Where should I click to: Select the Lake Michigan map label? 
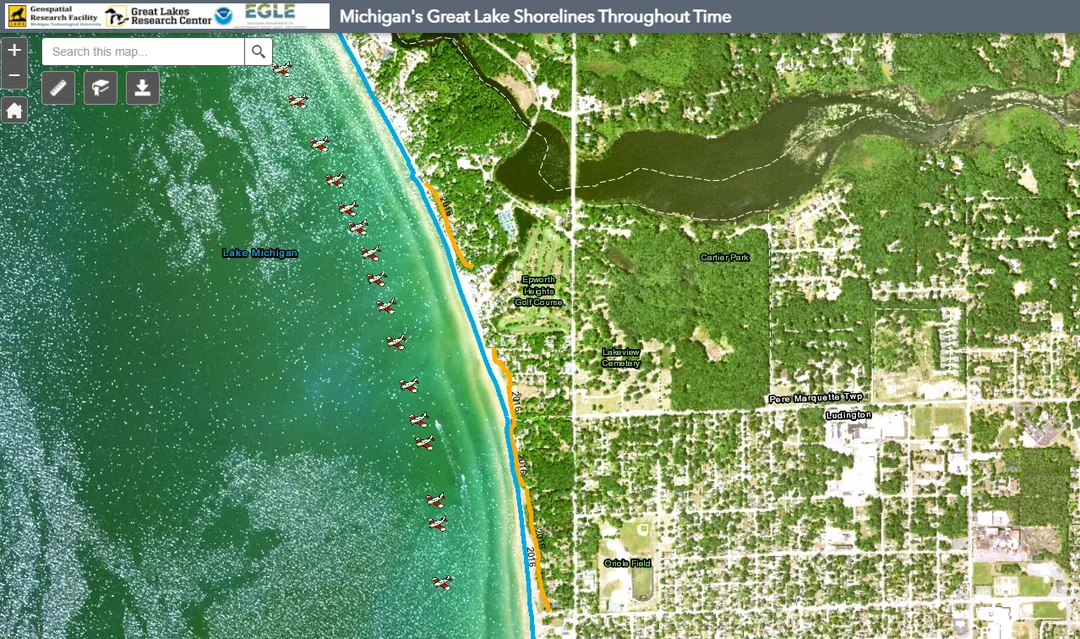[x=260, y=253]
